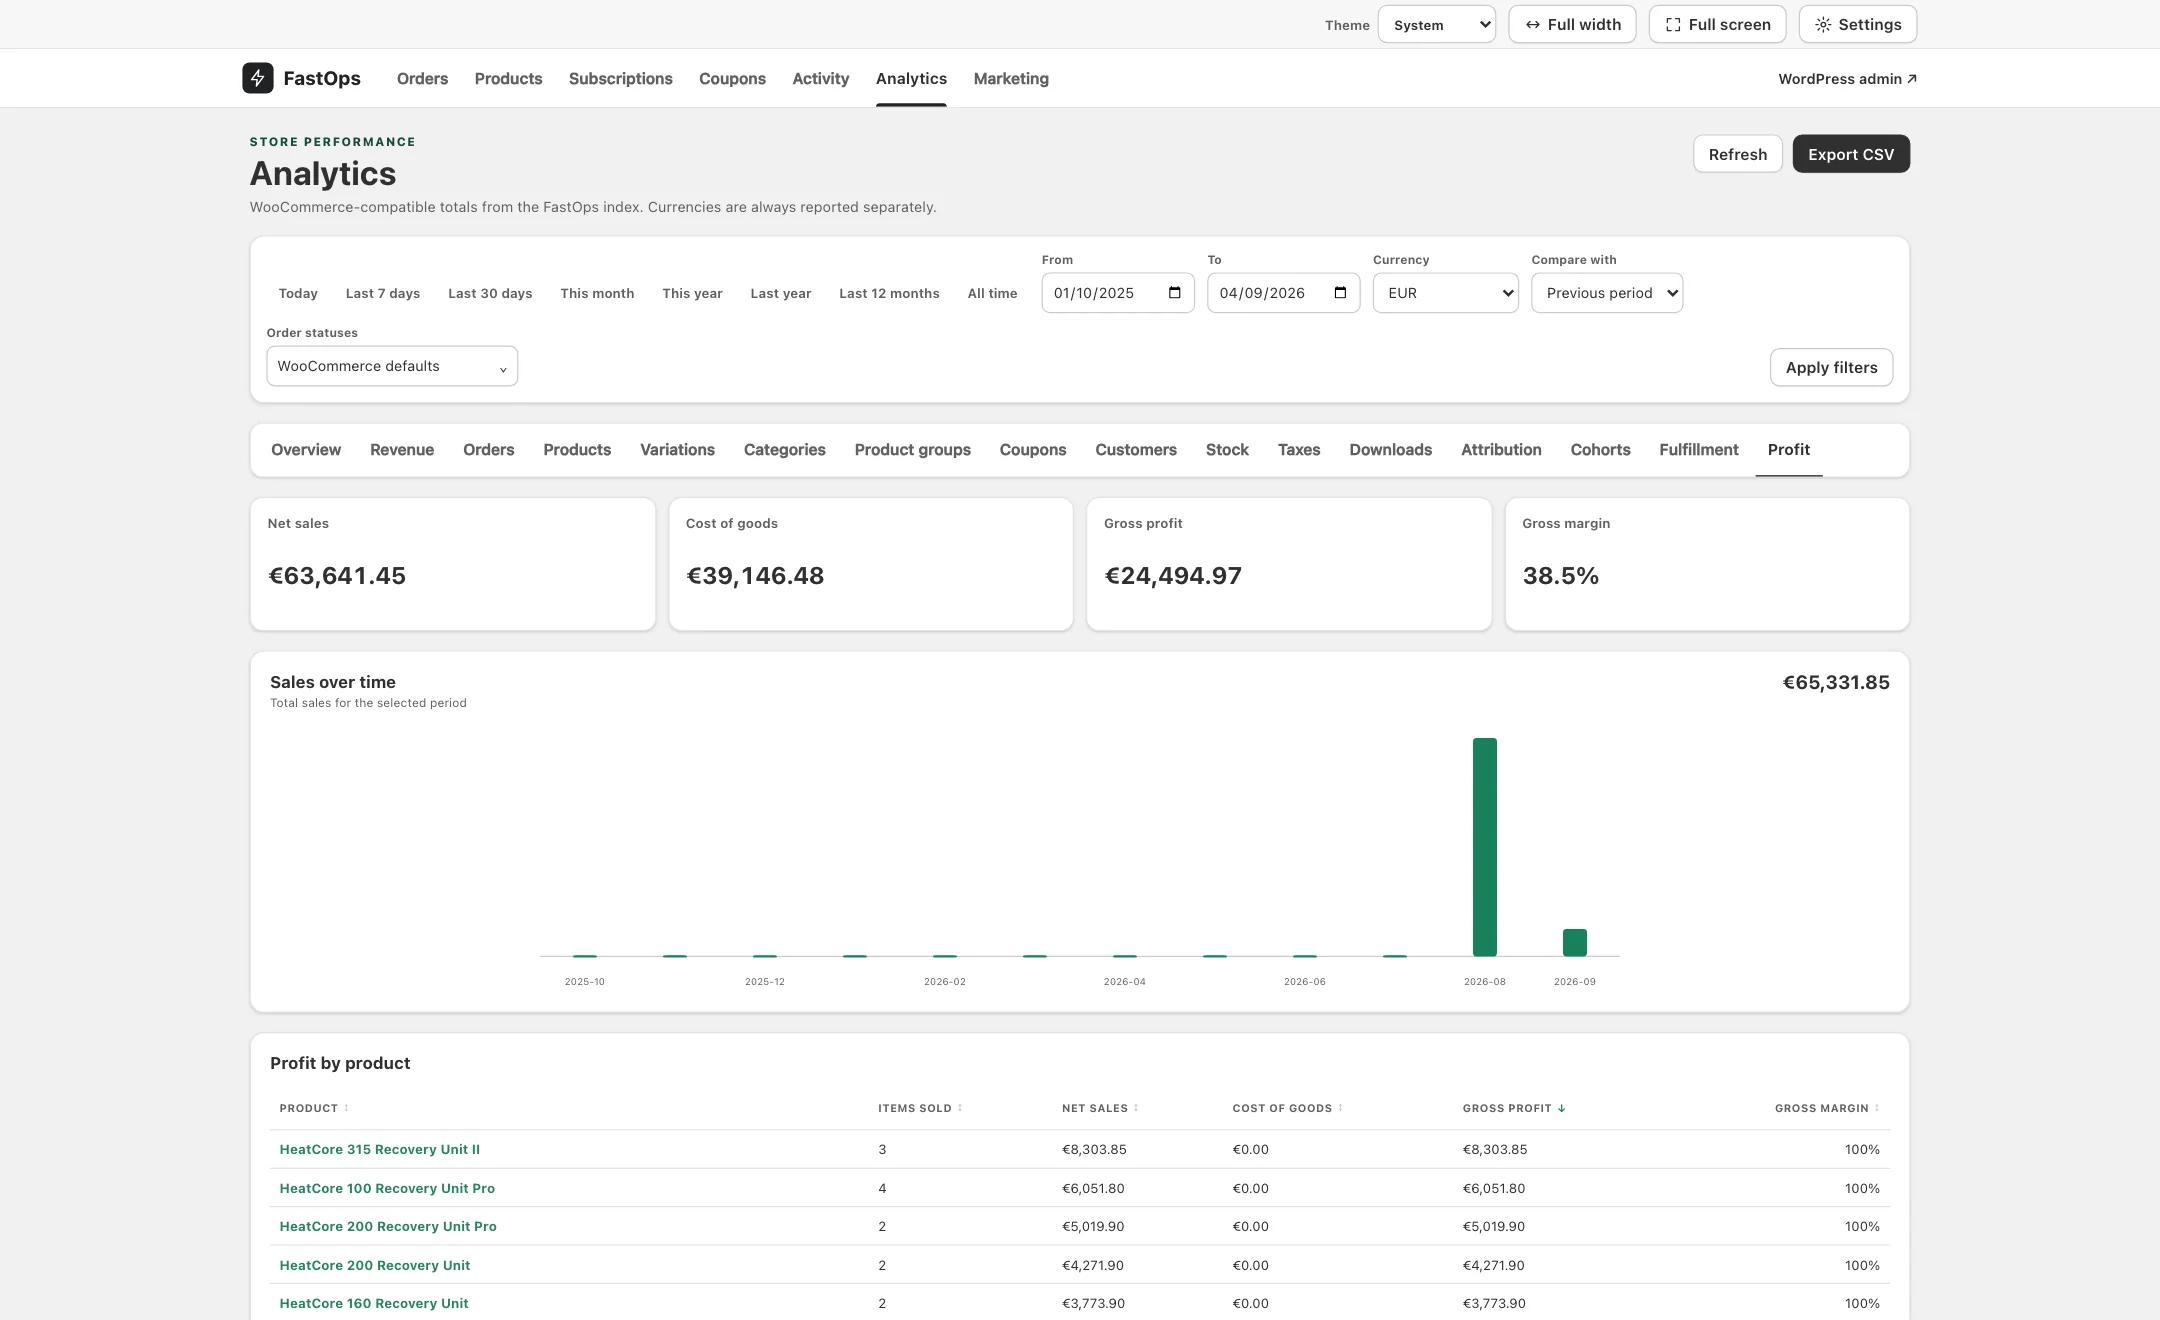2160x1320 pixels.
Task: Click the Sales over time total €65,331.85
Action: [x=1836, y=682]
